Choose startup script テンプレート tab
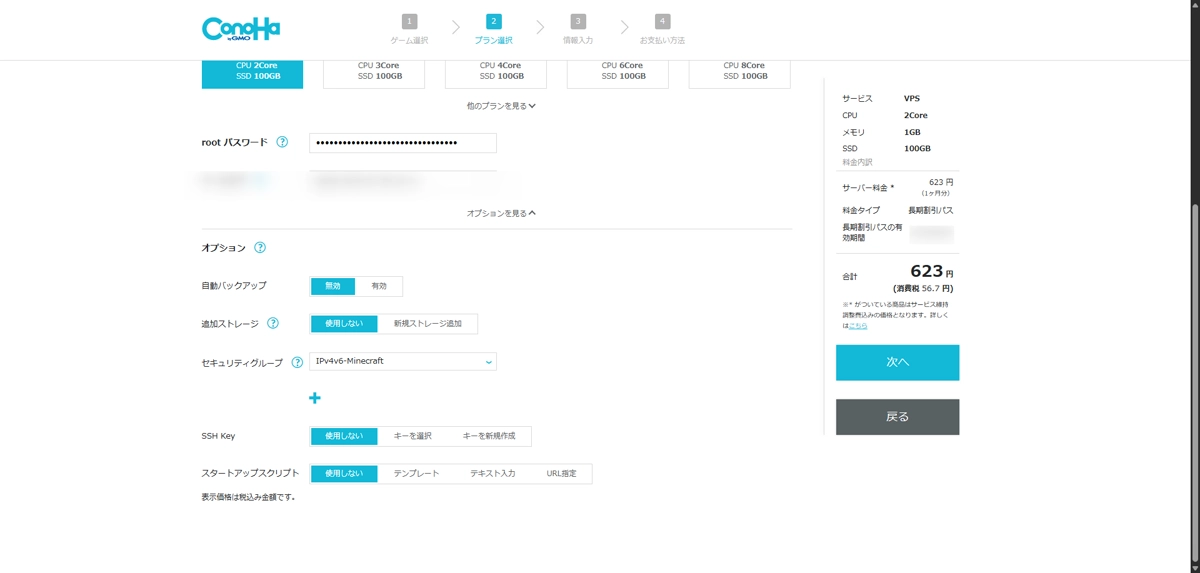Screen dimensions: 1200x573 pos(416,473)
